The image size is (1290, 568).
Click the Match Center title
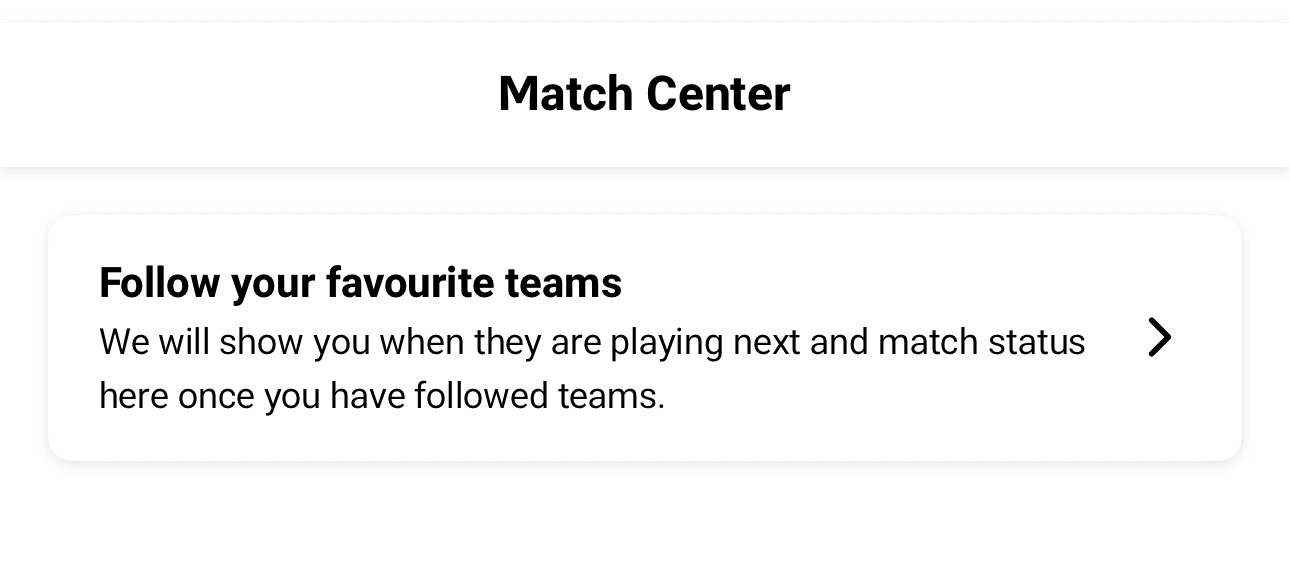[644, 94]
